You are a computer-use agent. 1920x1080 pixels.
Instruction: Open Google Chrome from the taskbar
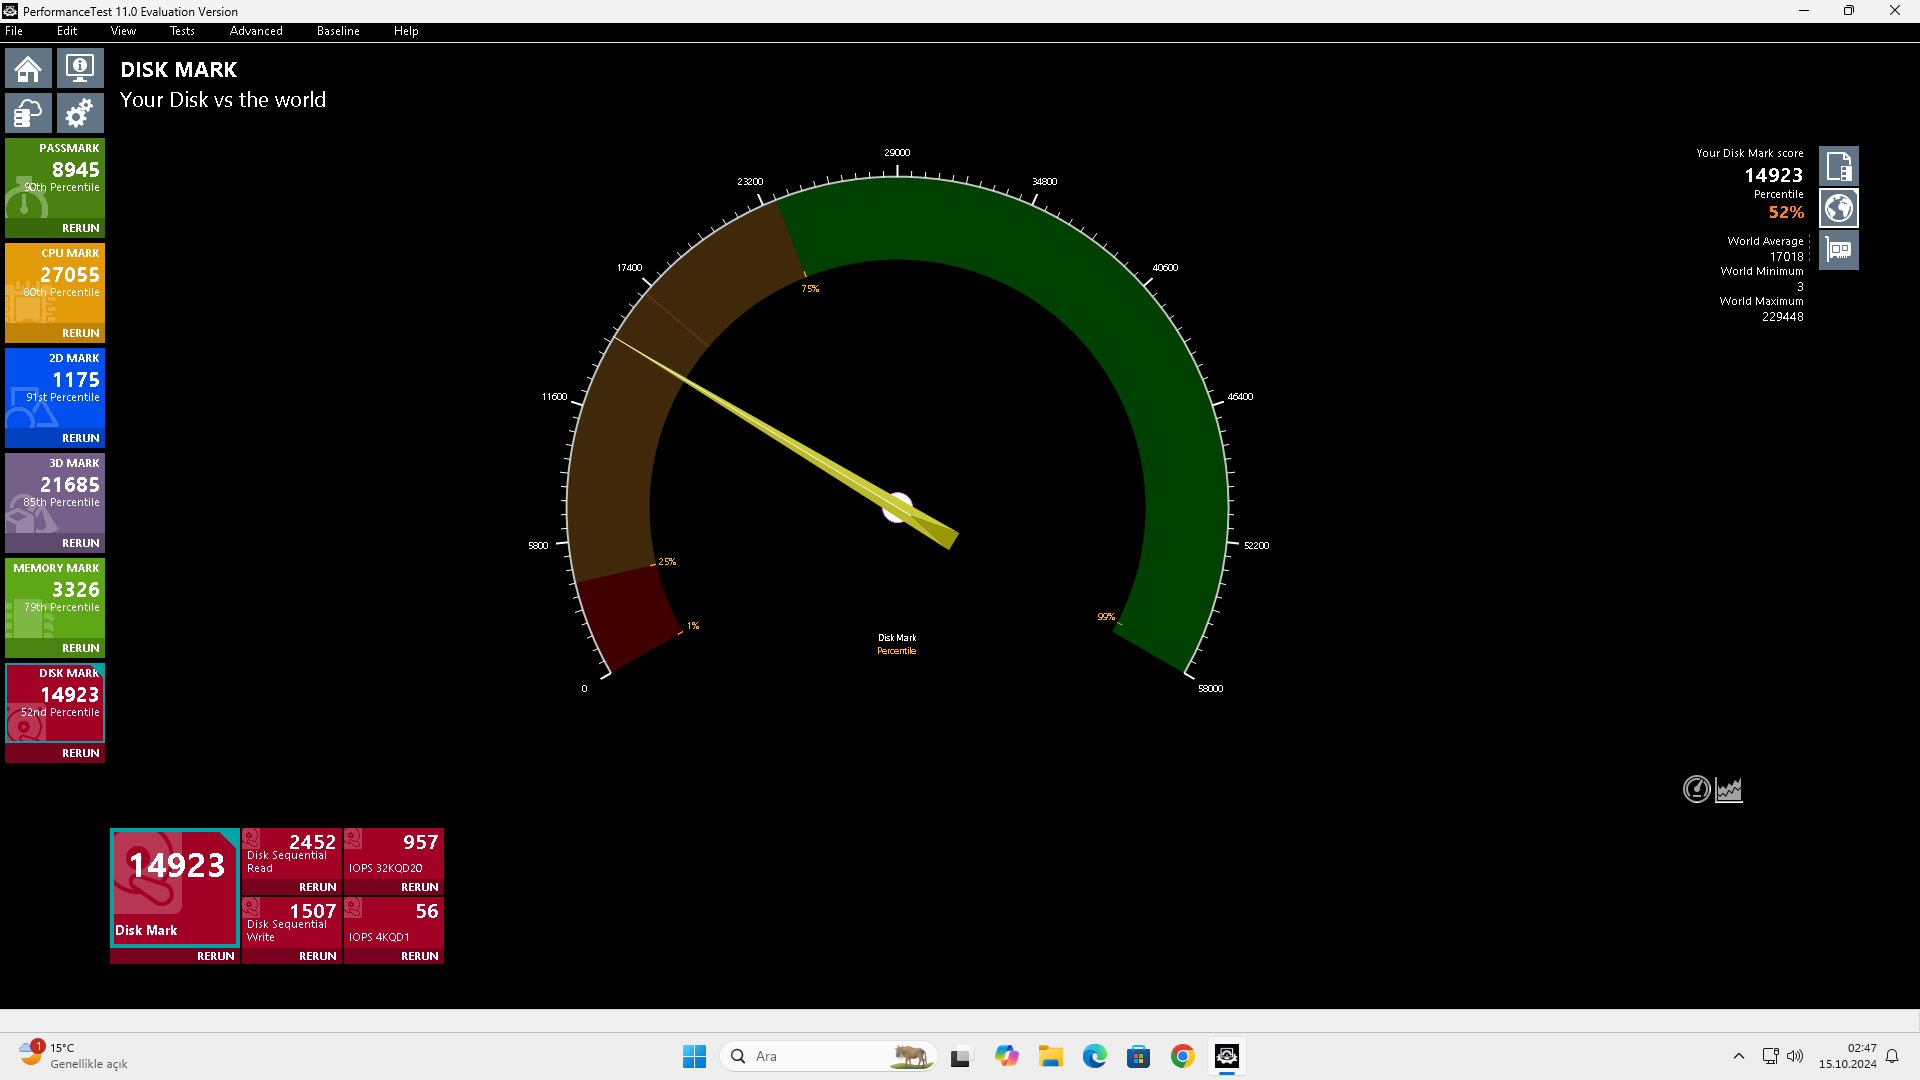click(1182, 1056)
